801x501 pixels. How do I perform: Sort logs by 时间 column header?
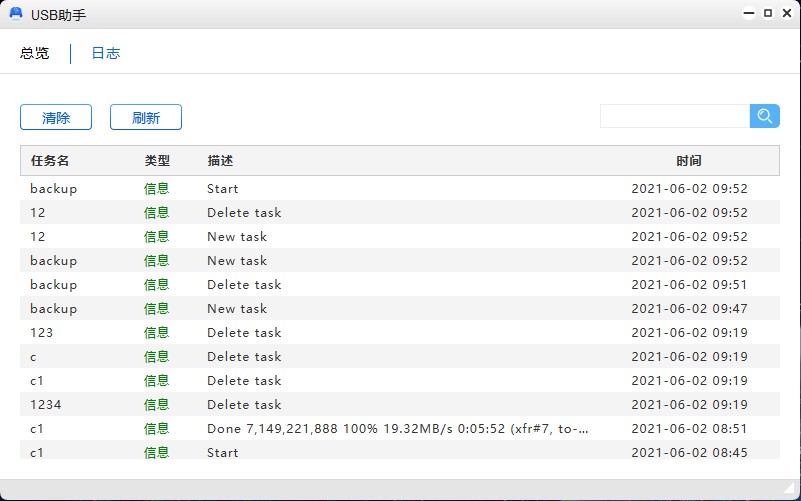pos(688,161)
